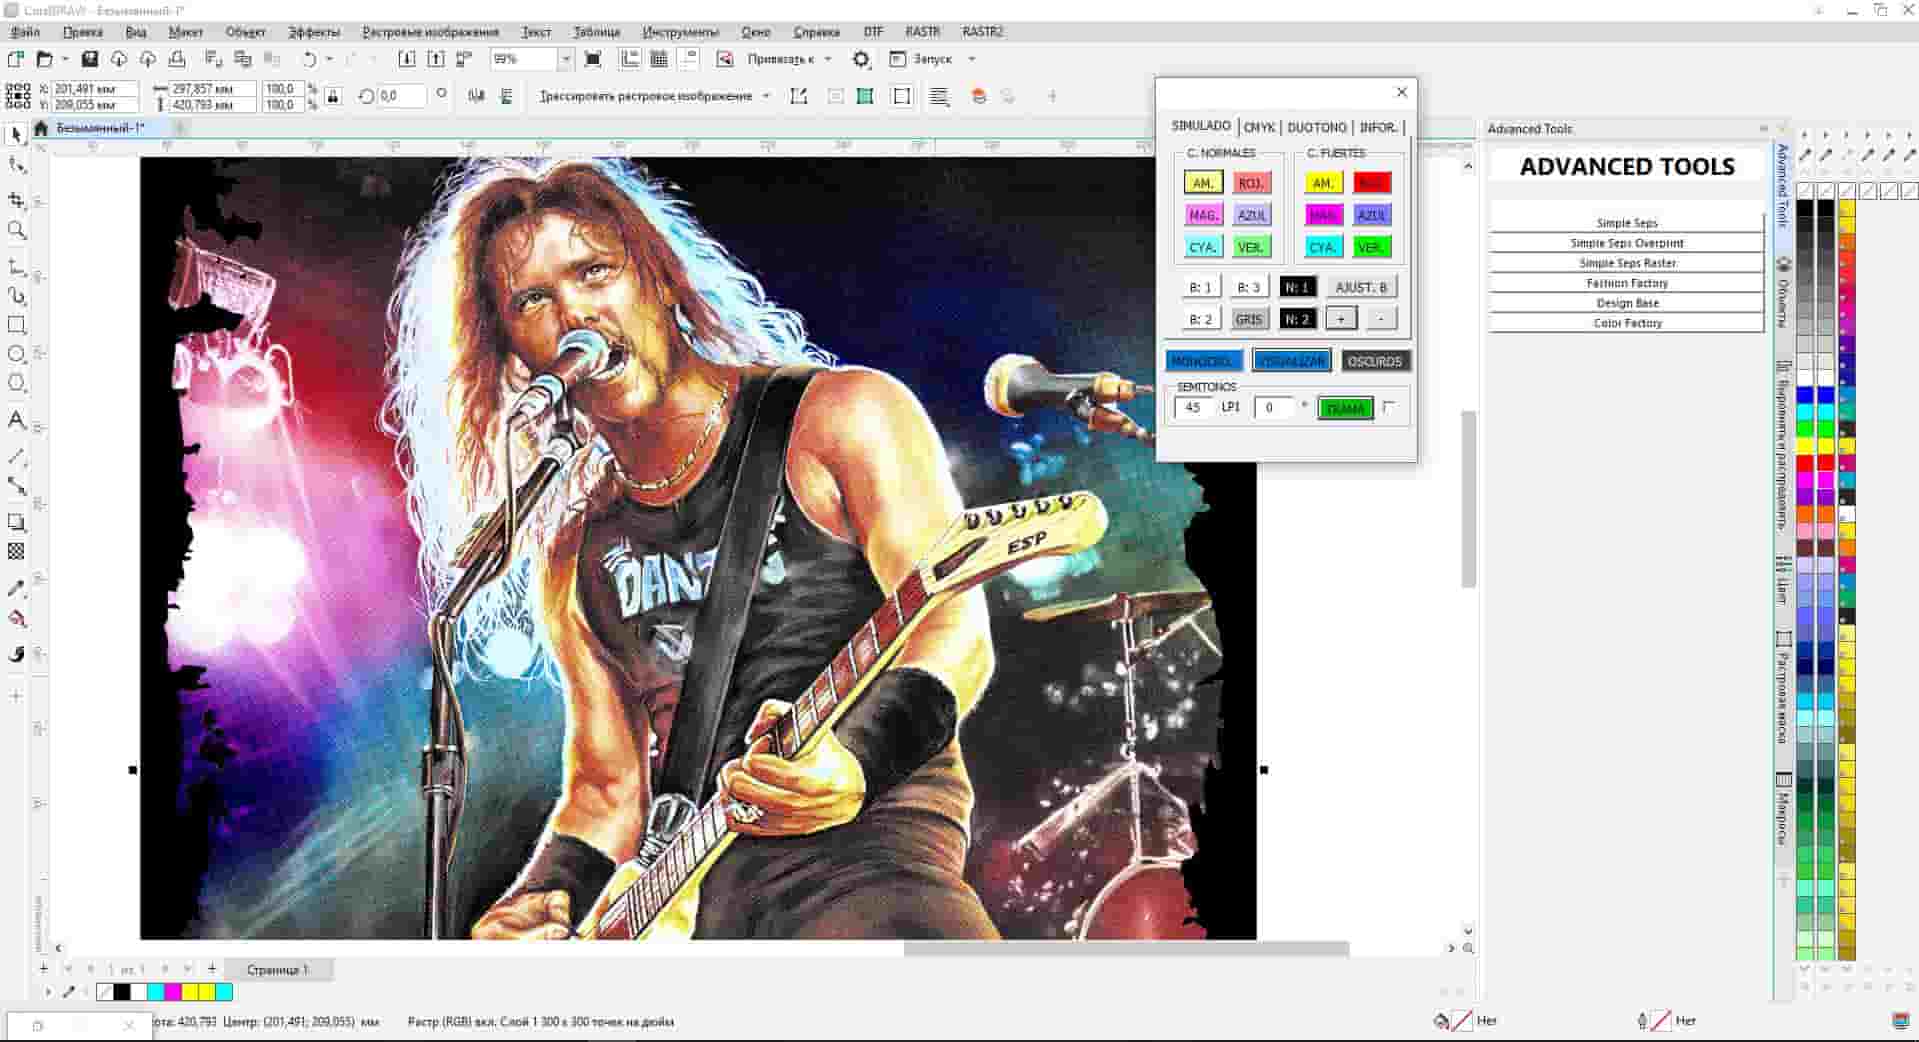The height and width of the screenshot is (1042, 1919).
Task: Click the rotation angle input field
Action: (402, 96)
